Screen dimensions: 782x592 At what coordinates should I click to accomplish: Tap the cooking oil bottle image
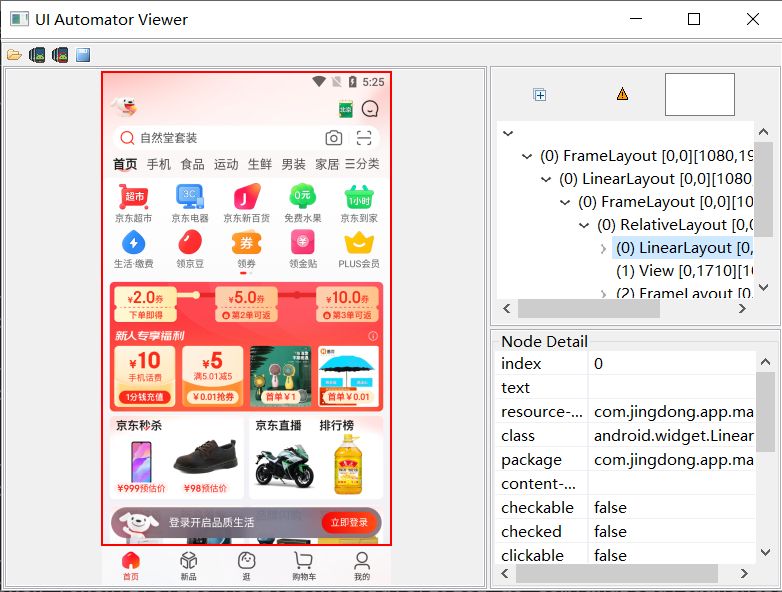pos(348,464)
